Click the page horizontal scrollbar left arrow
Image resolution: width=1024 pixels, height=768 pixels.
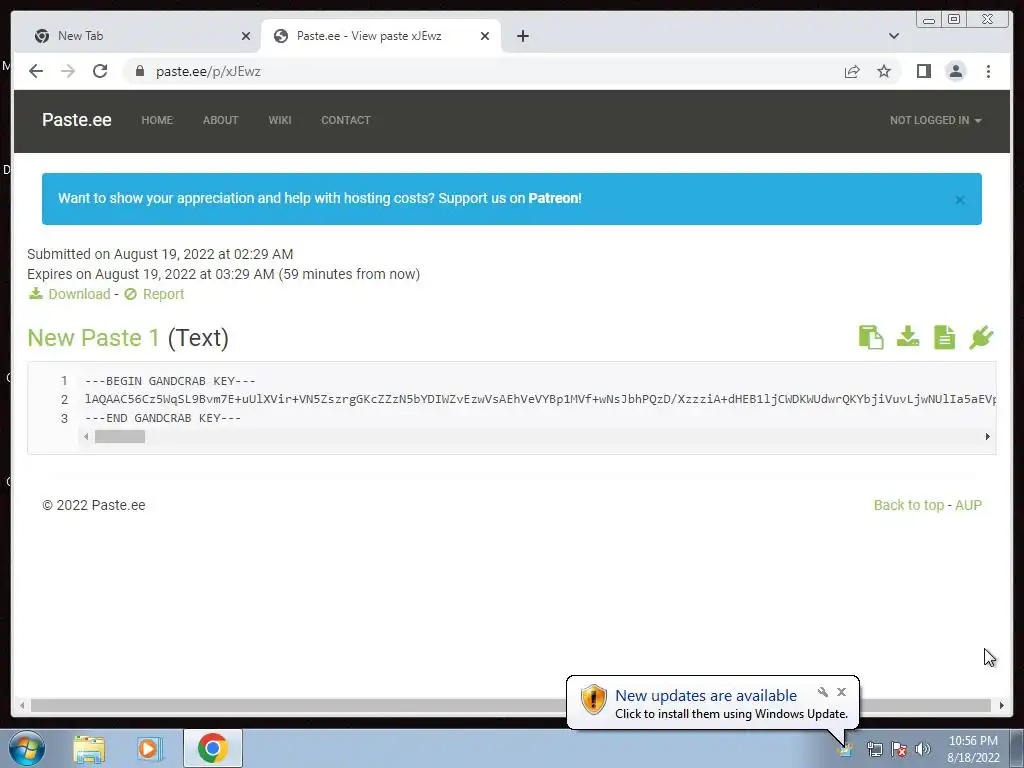[x=22, y=705]
